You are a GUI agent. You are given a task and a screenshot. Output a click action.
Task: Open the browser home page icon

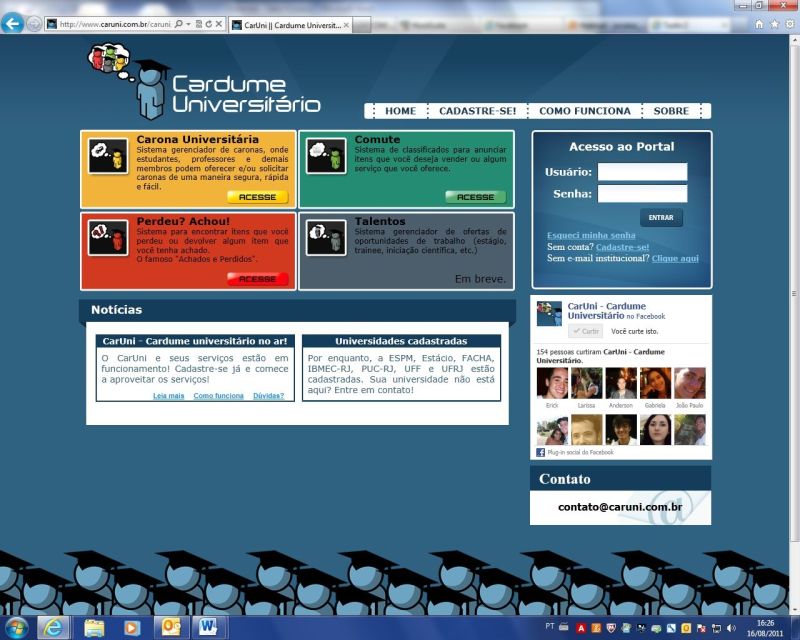tap(759, 23)
